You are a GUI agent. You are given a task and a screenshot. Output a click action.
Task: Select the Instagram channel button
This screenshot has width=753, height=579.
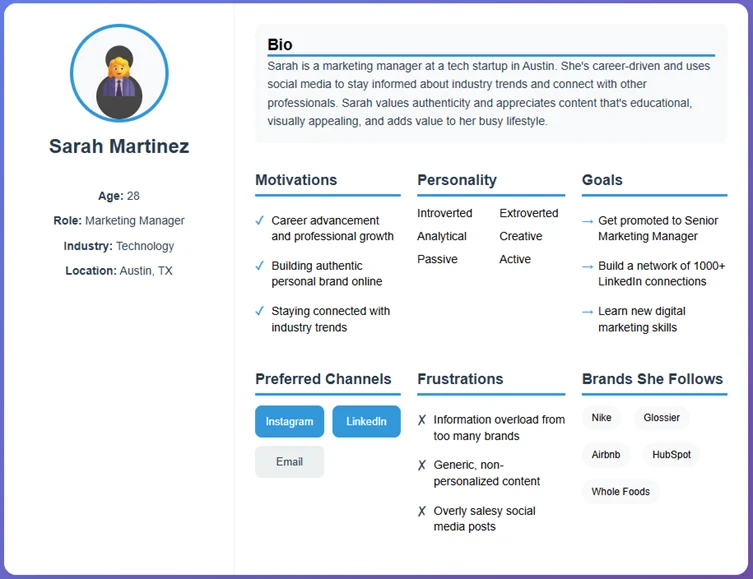coord(290,422)
